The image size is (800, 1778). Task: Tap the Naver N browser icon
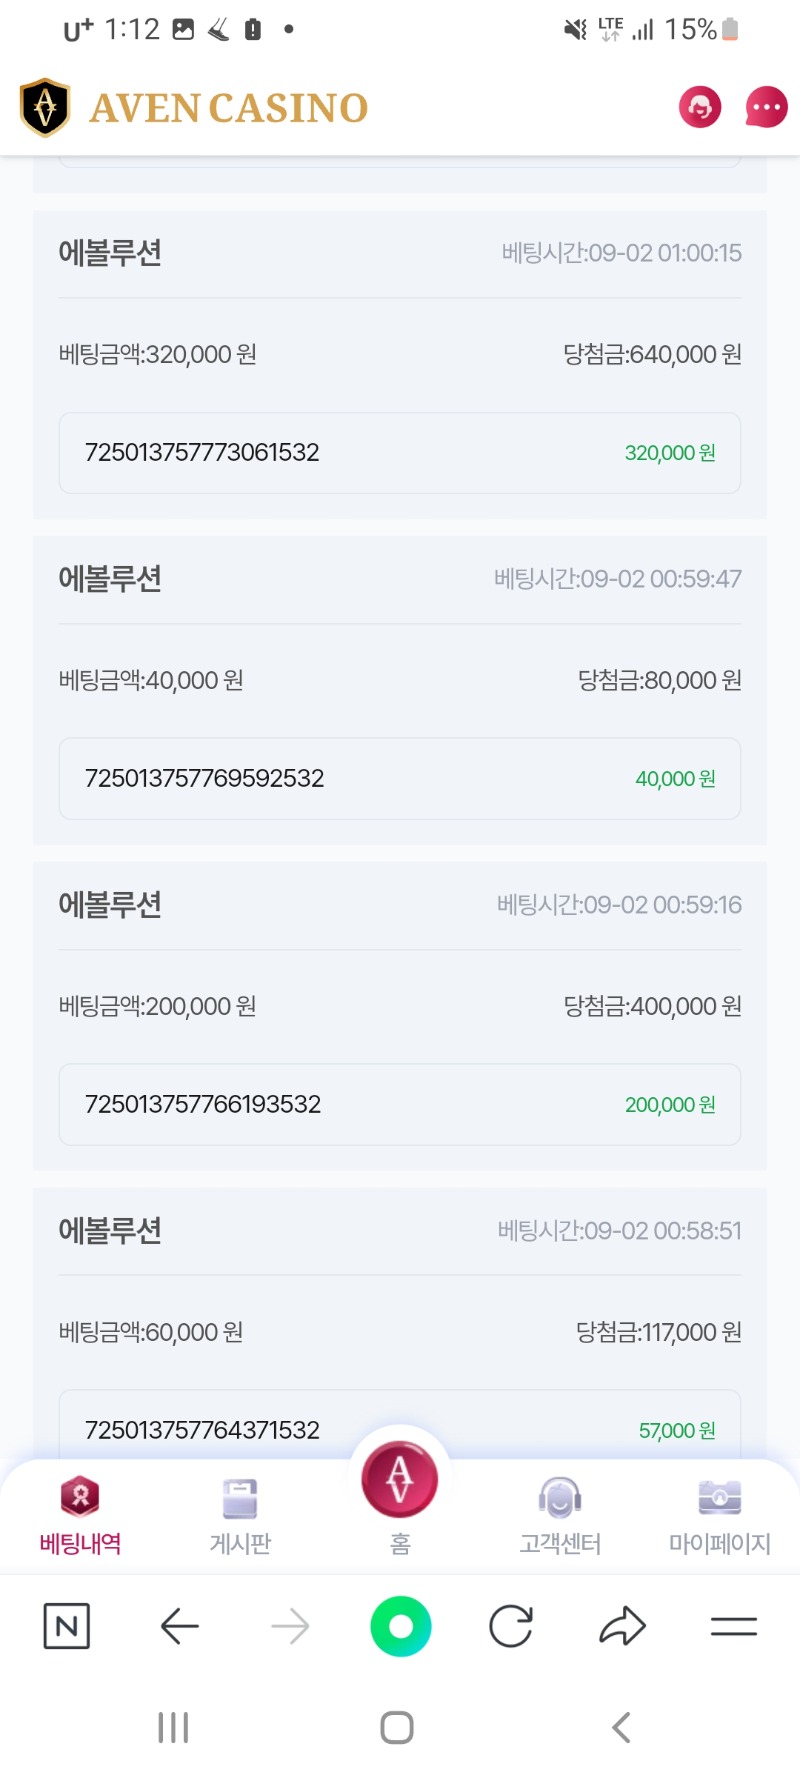(x=67, y=1626)
